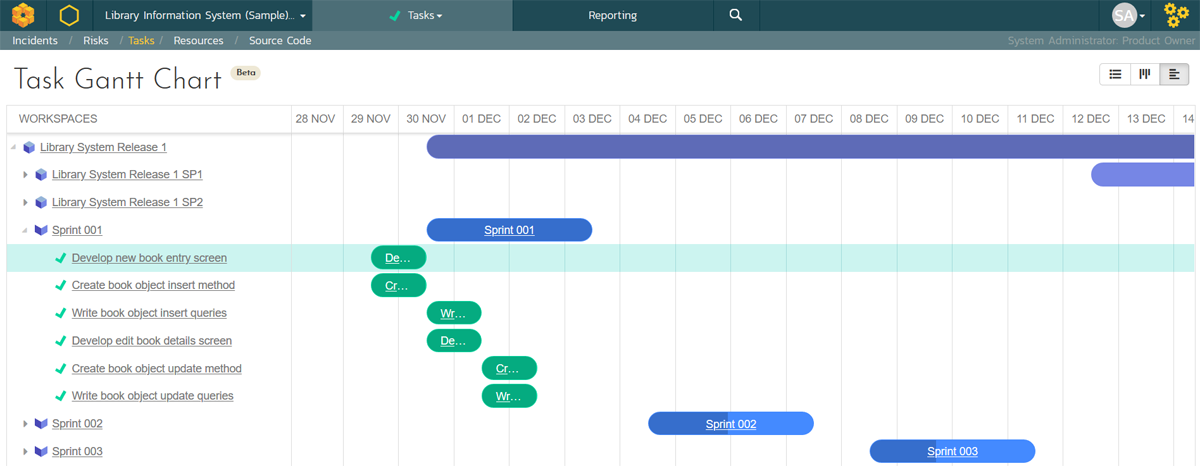
Task: Go to the Incidents section
Action: coord(35,41)
